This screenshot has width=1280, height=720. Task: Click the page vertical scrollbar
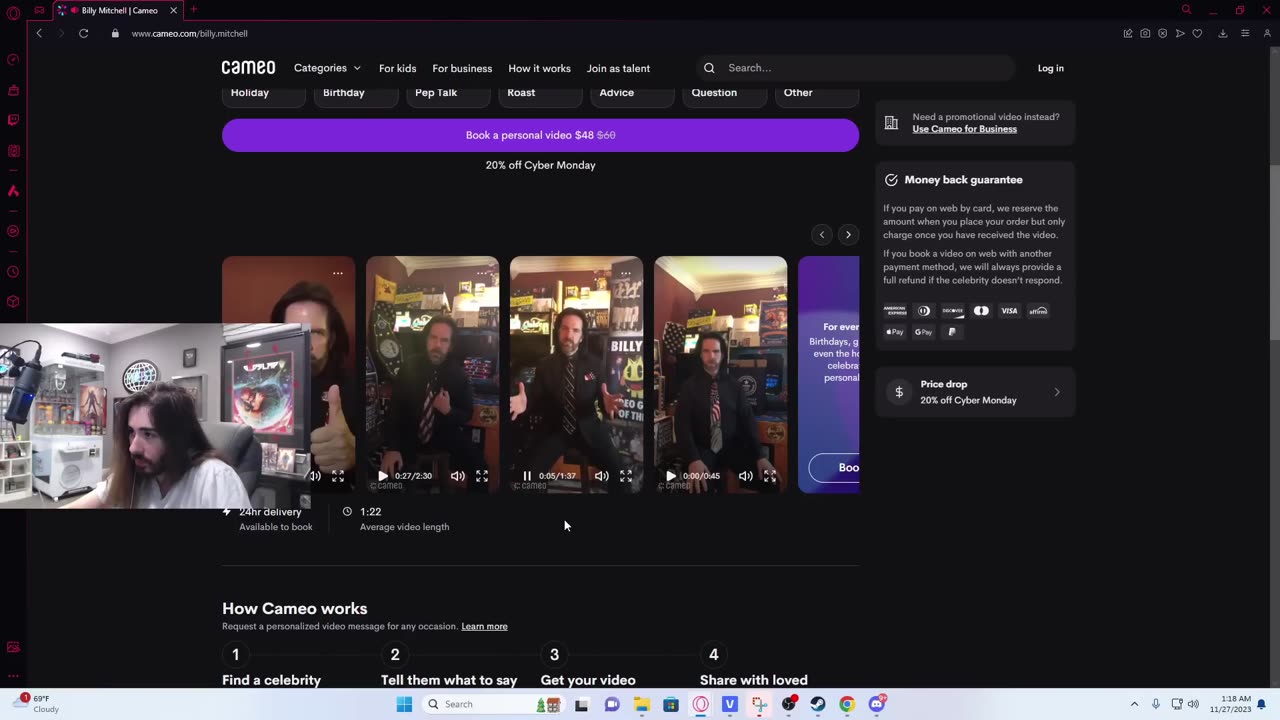(x=1274, y=250)
